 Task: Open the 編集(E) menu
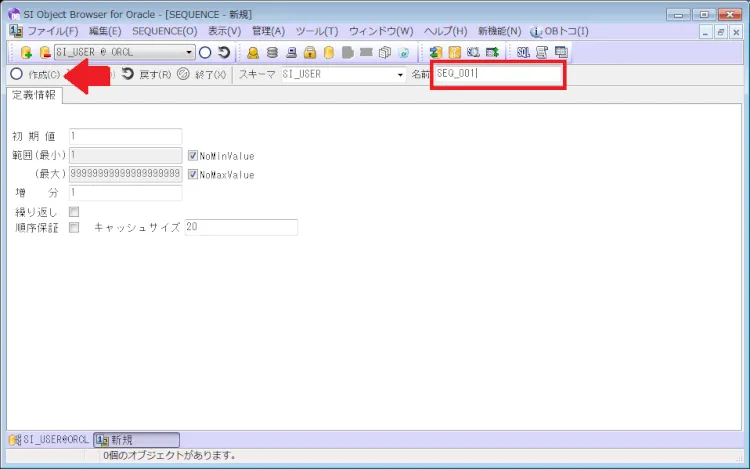coord(105,32)
